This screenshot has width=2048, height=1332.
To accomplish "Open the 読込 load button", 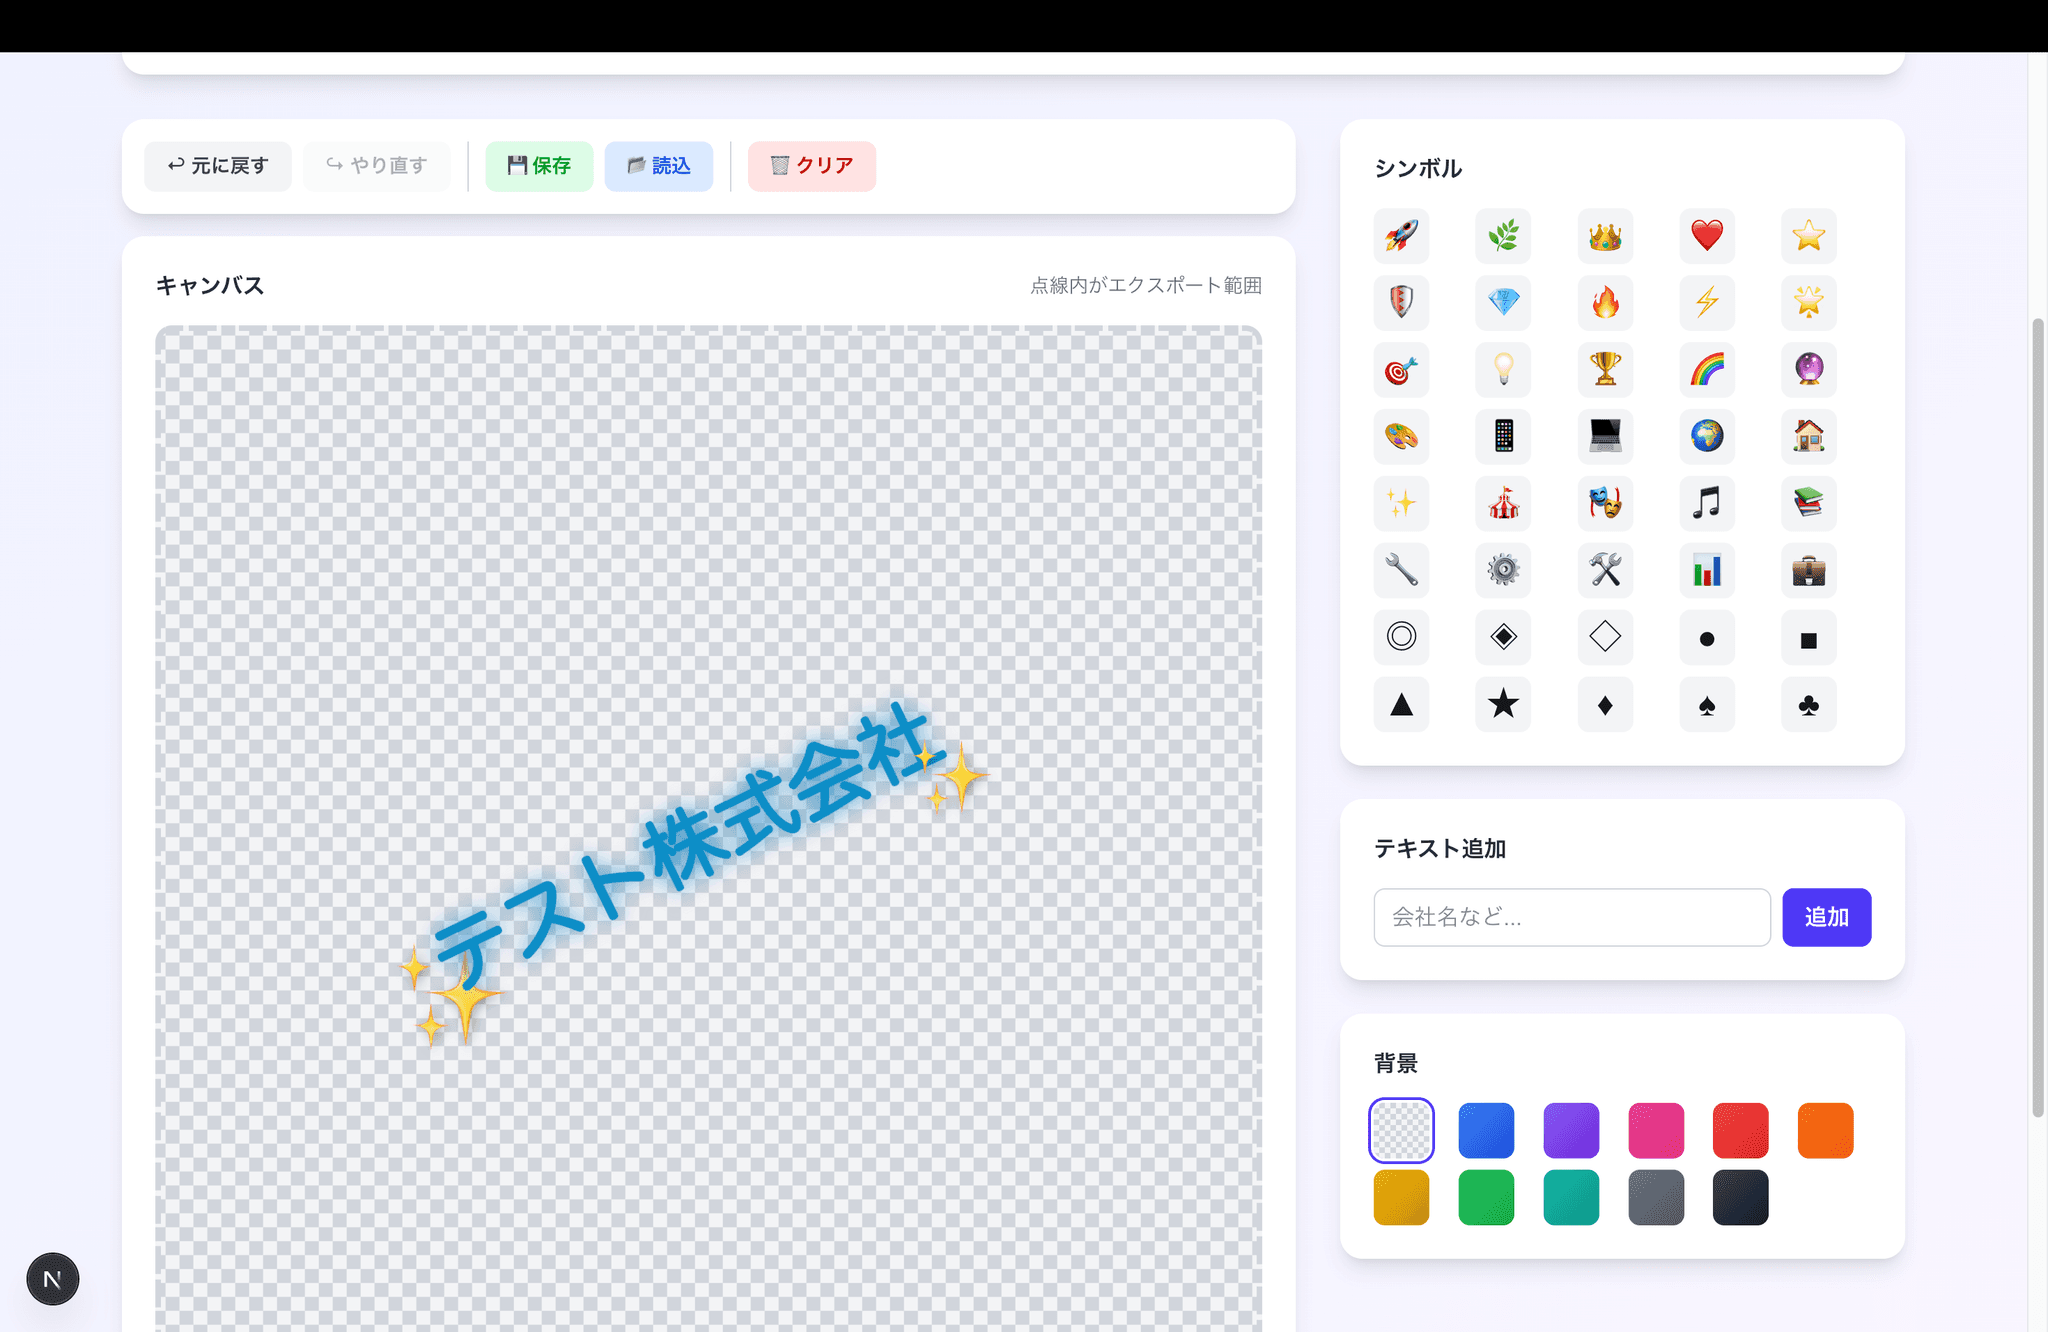I will click(658, 166).
